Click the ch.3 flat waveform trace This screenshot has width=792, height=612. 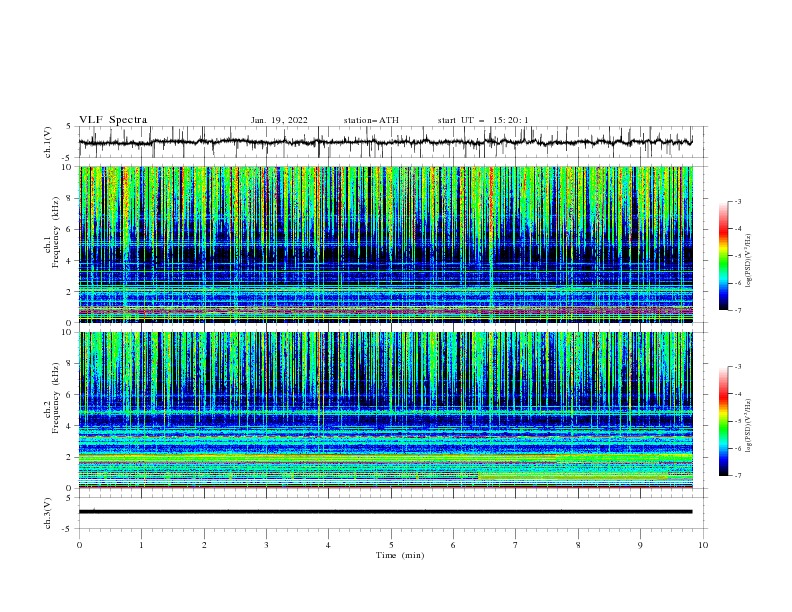pos(386,512)
